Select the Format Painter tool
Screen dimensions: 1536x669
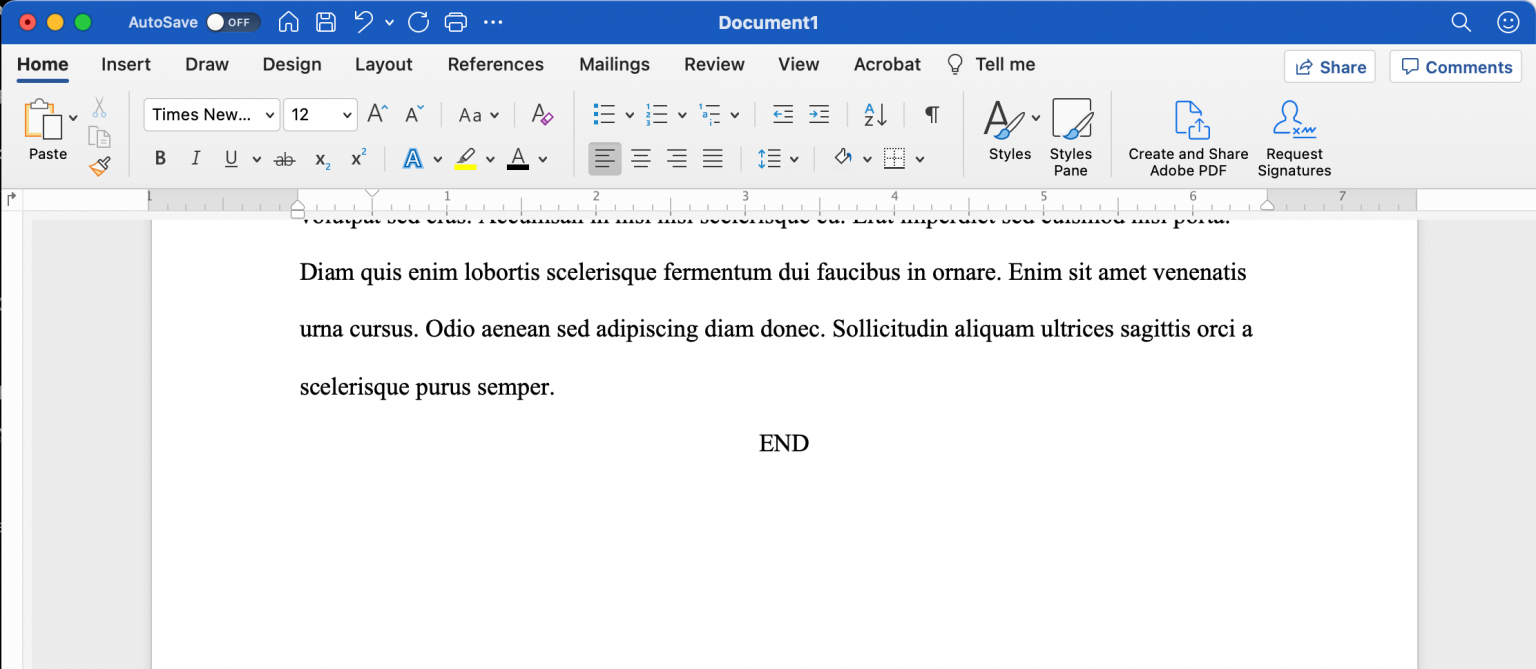[99, 166]
